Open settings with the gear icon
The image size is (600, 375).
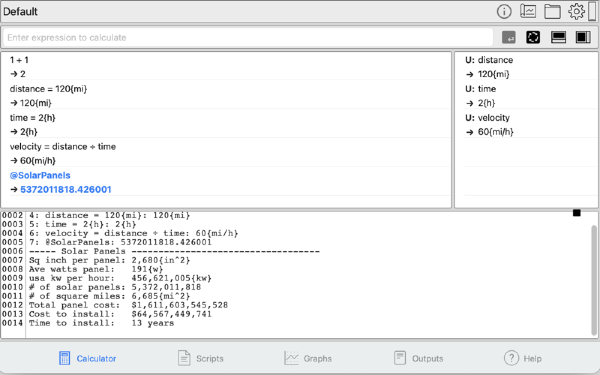coord(576,11)
